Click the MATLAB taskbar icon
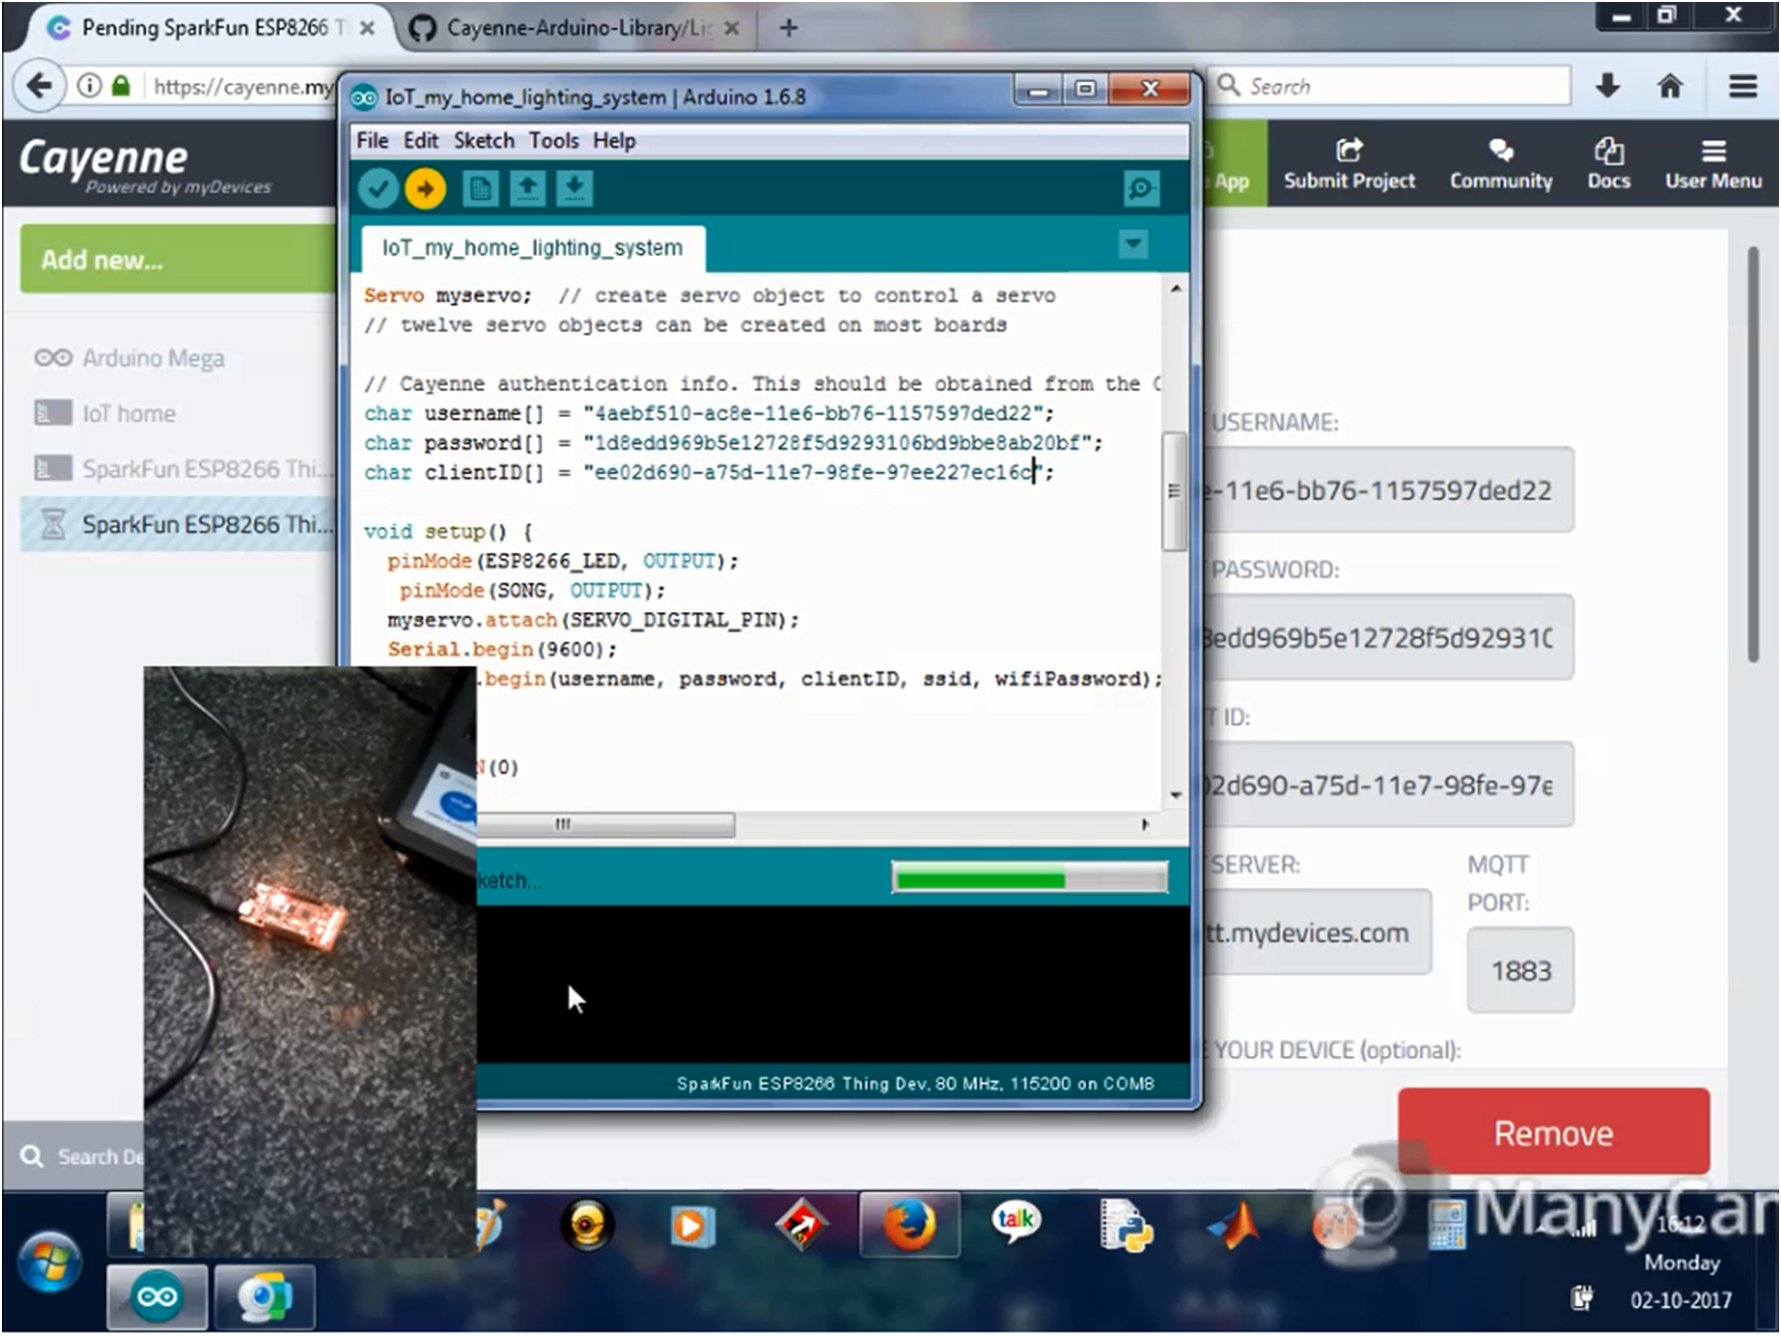 1234,1224
